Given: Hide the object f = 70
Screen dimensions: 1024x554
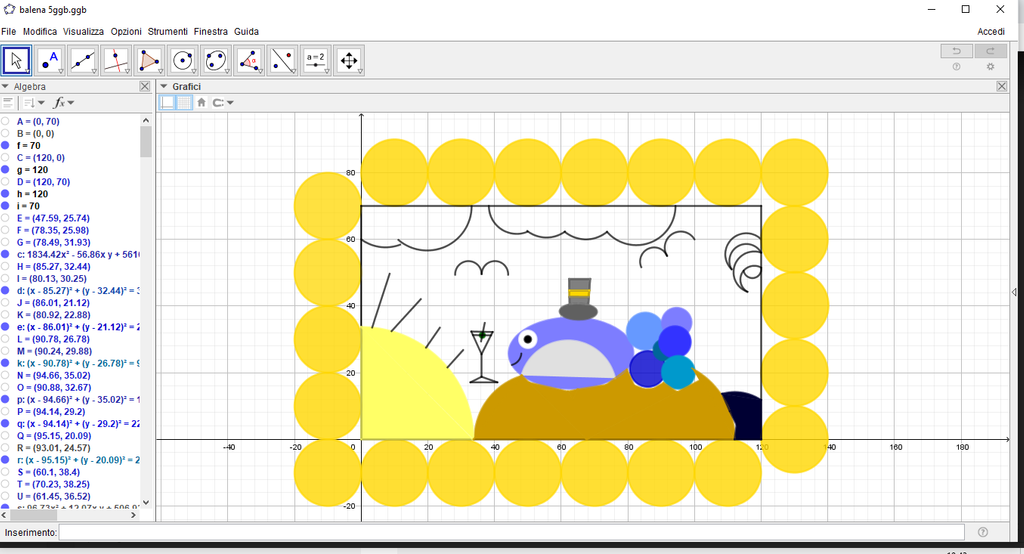Looking at the screenshot, I should (x=6, y=146).
